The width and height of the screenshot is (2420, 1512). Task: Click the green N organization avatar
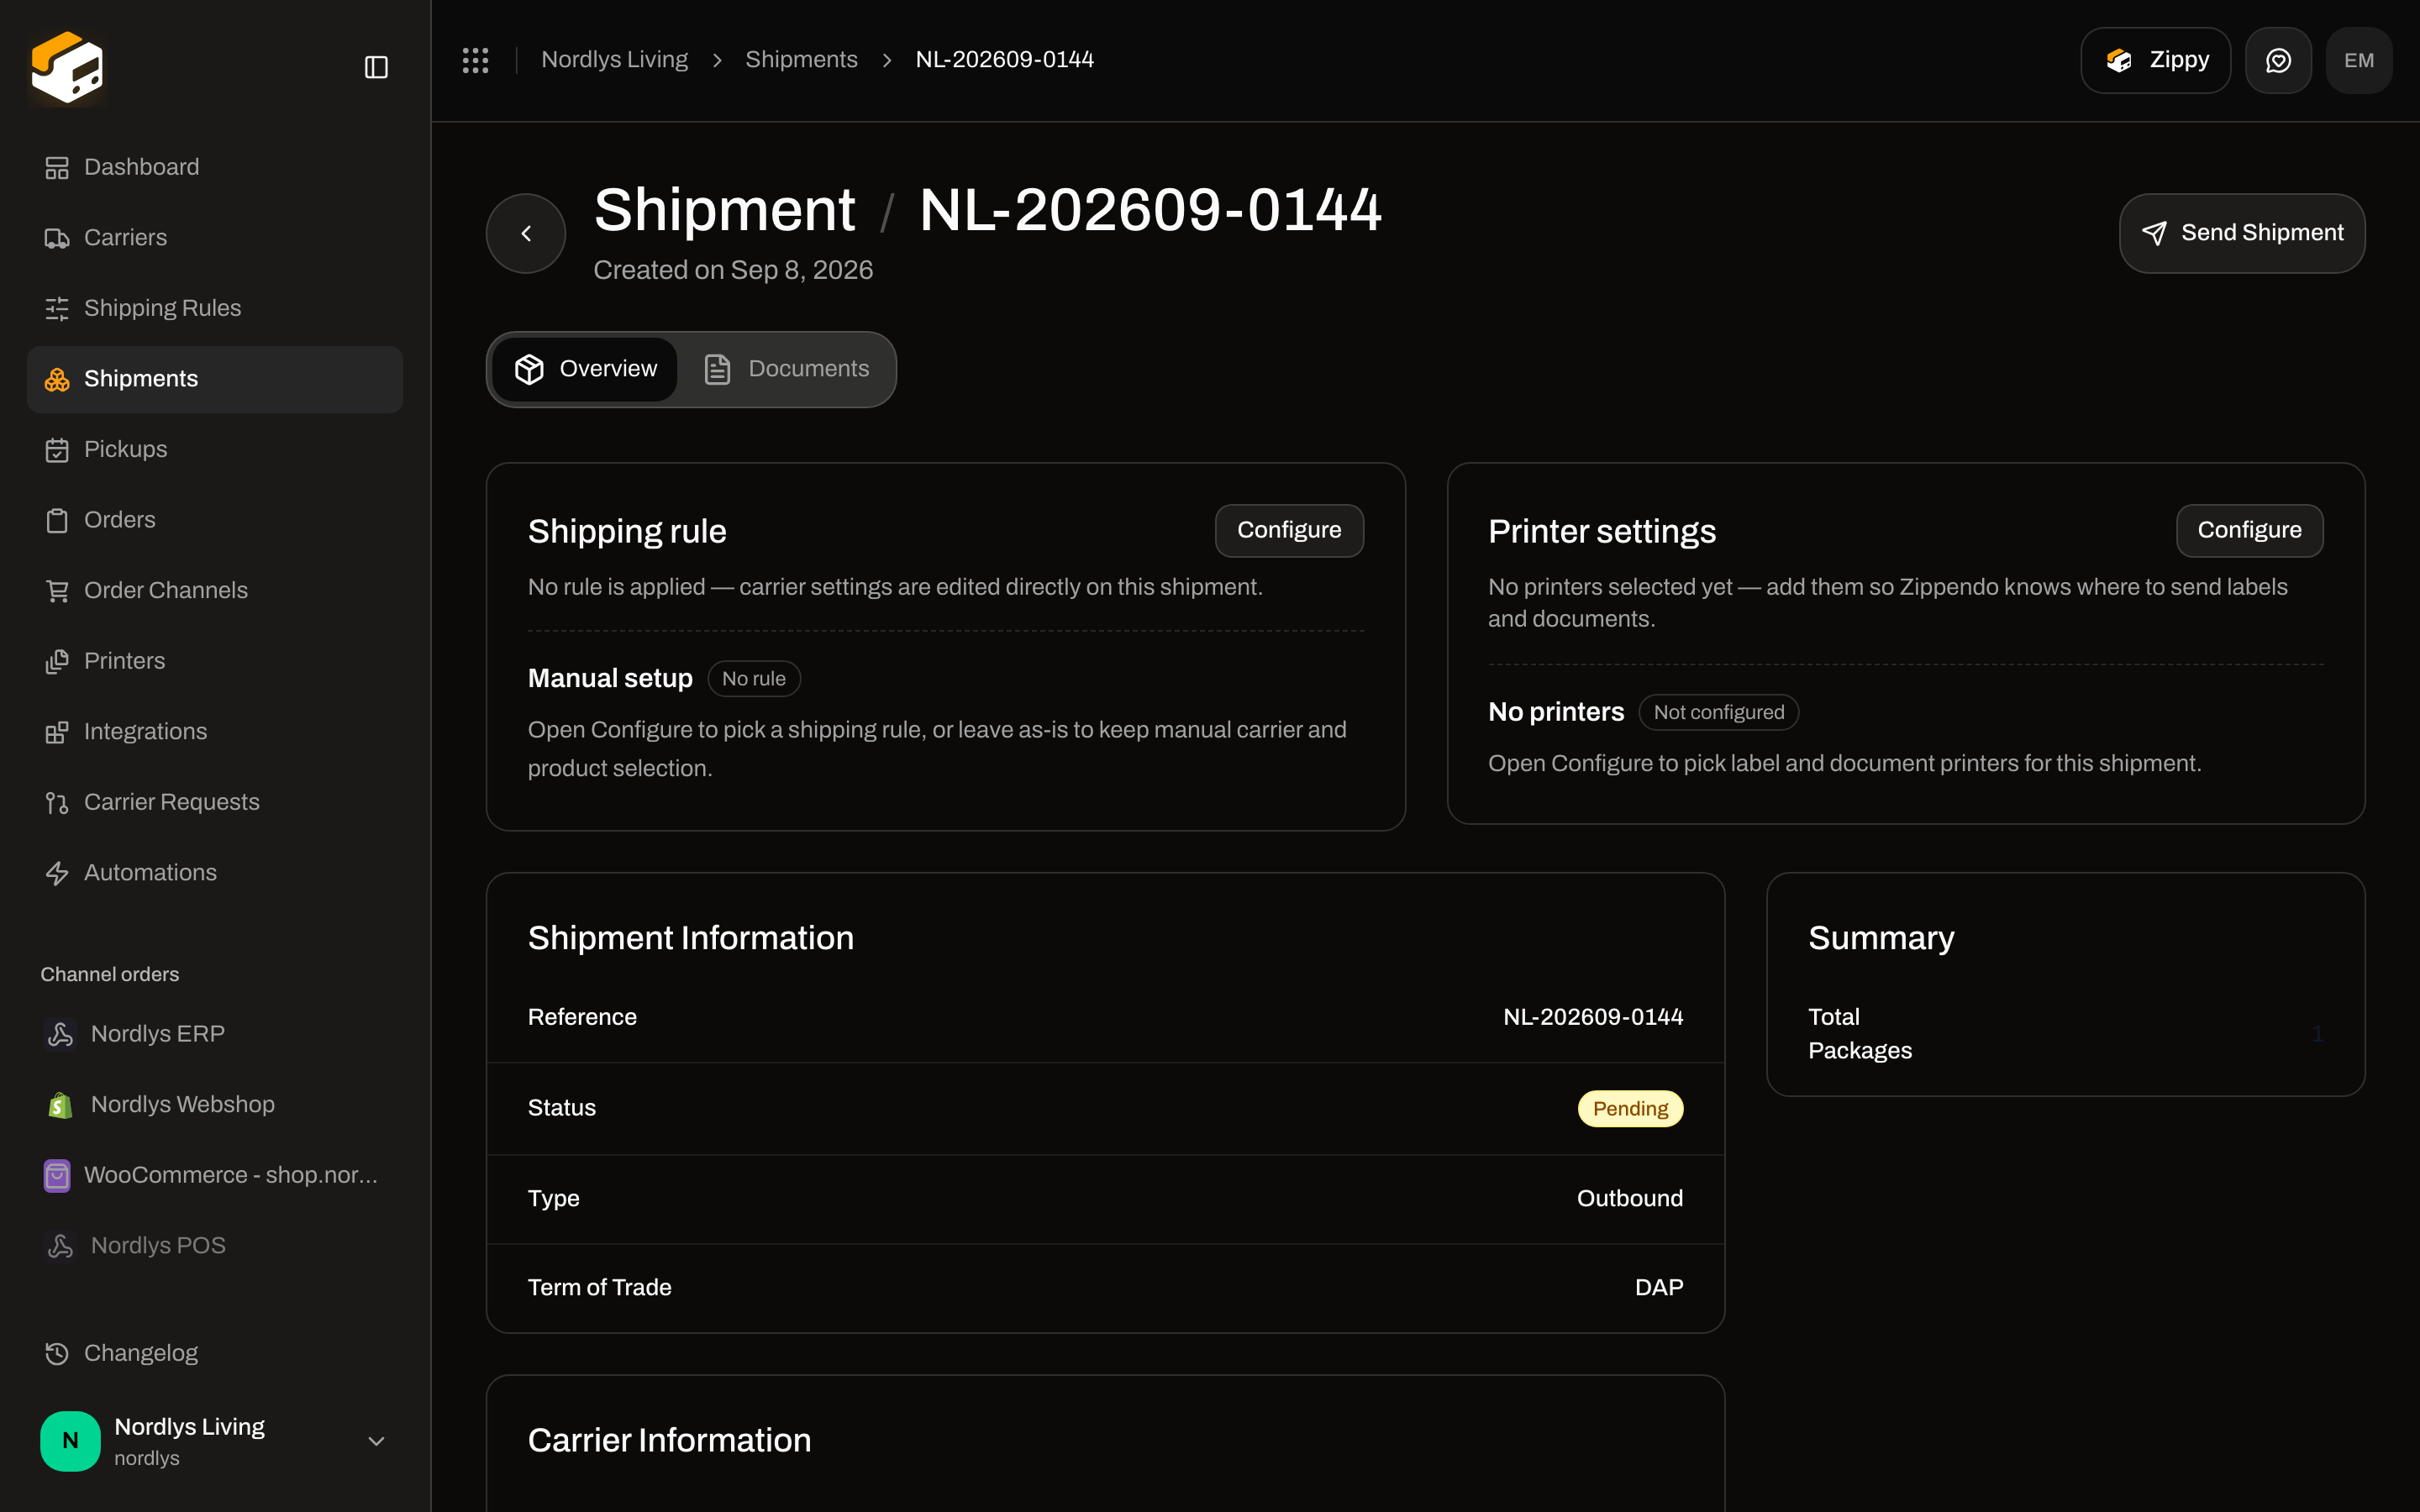70,1441
